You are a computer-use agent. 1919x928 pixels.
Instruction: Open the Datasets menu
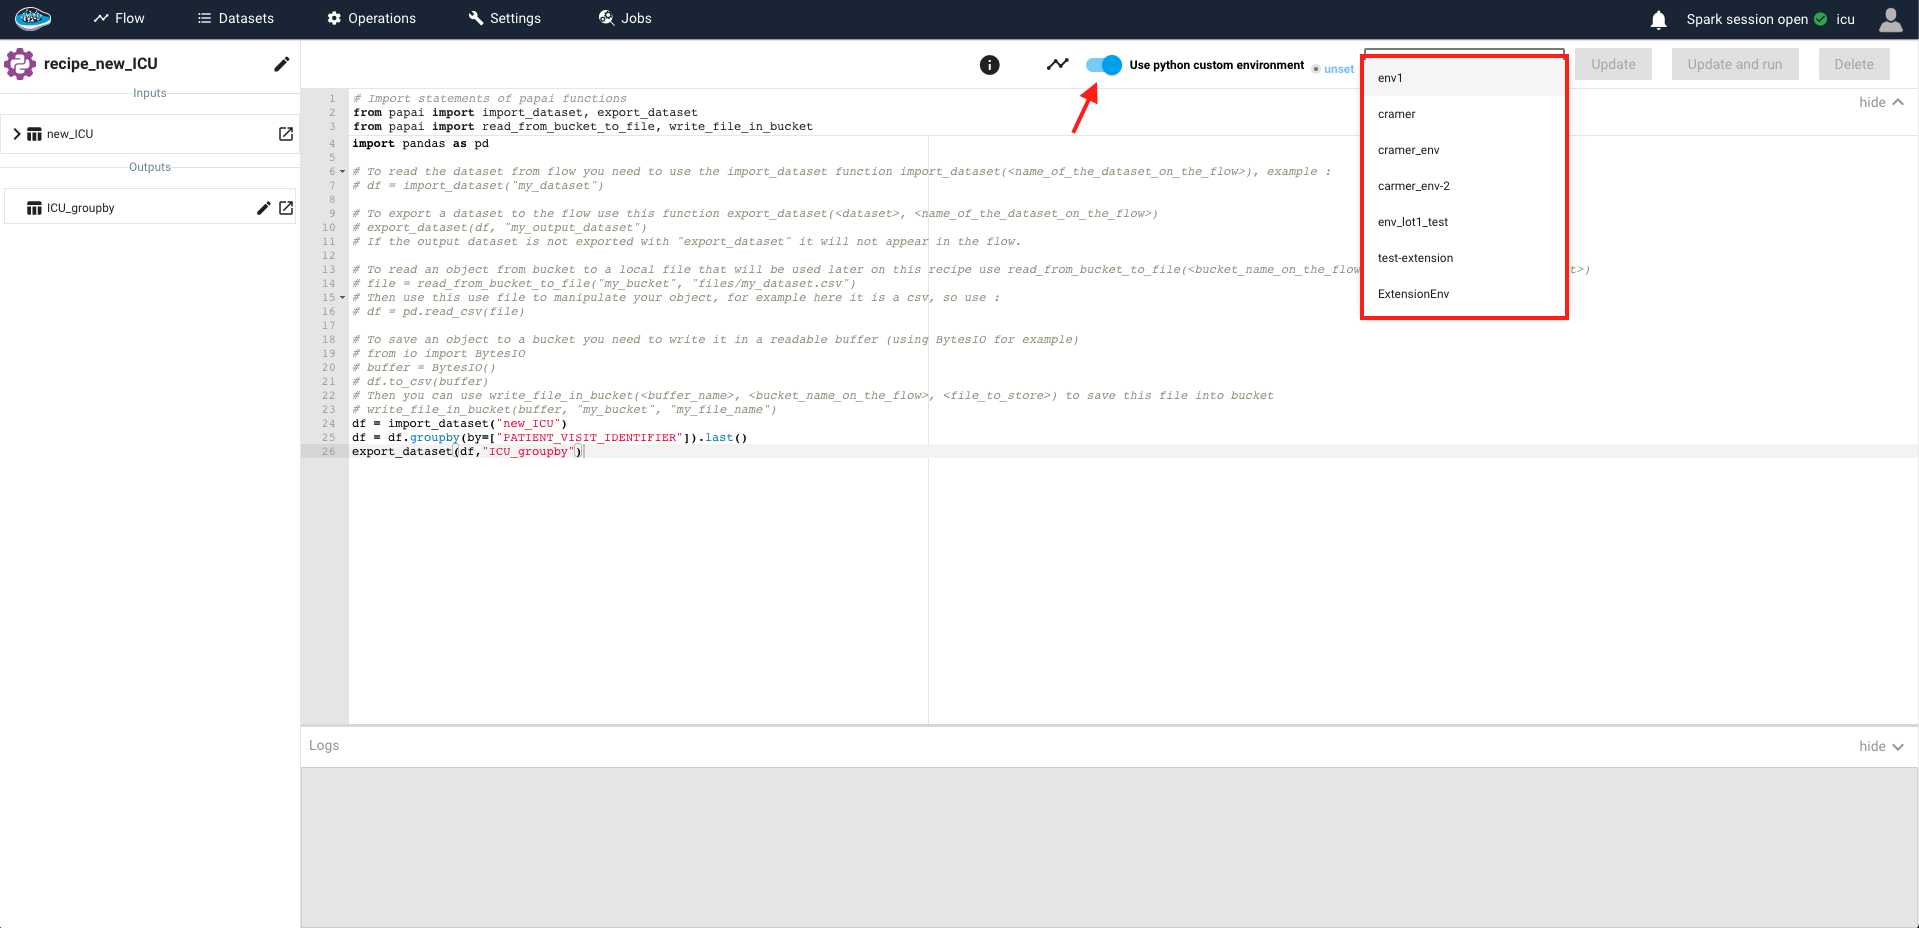click(236, 18)
